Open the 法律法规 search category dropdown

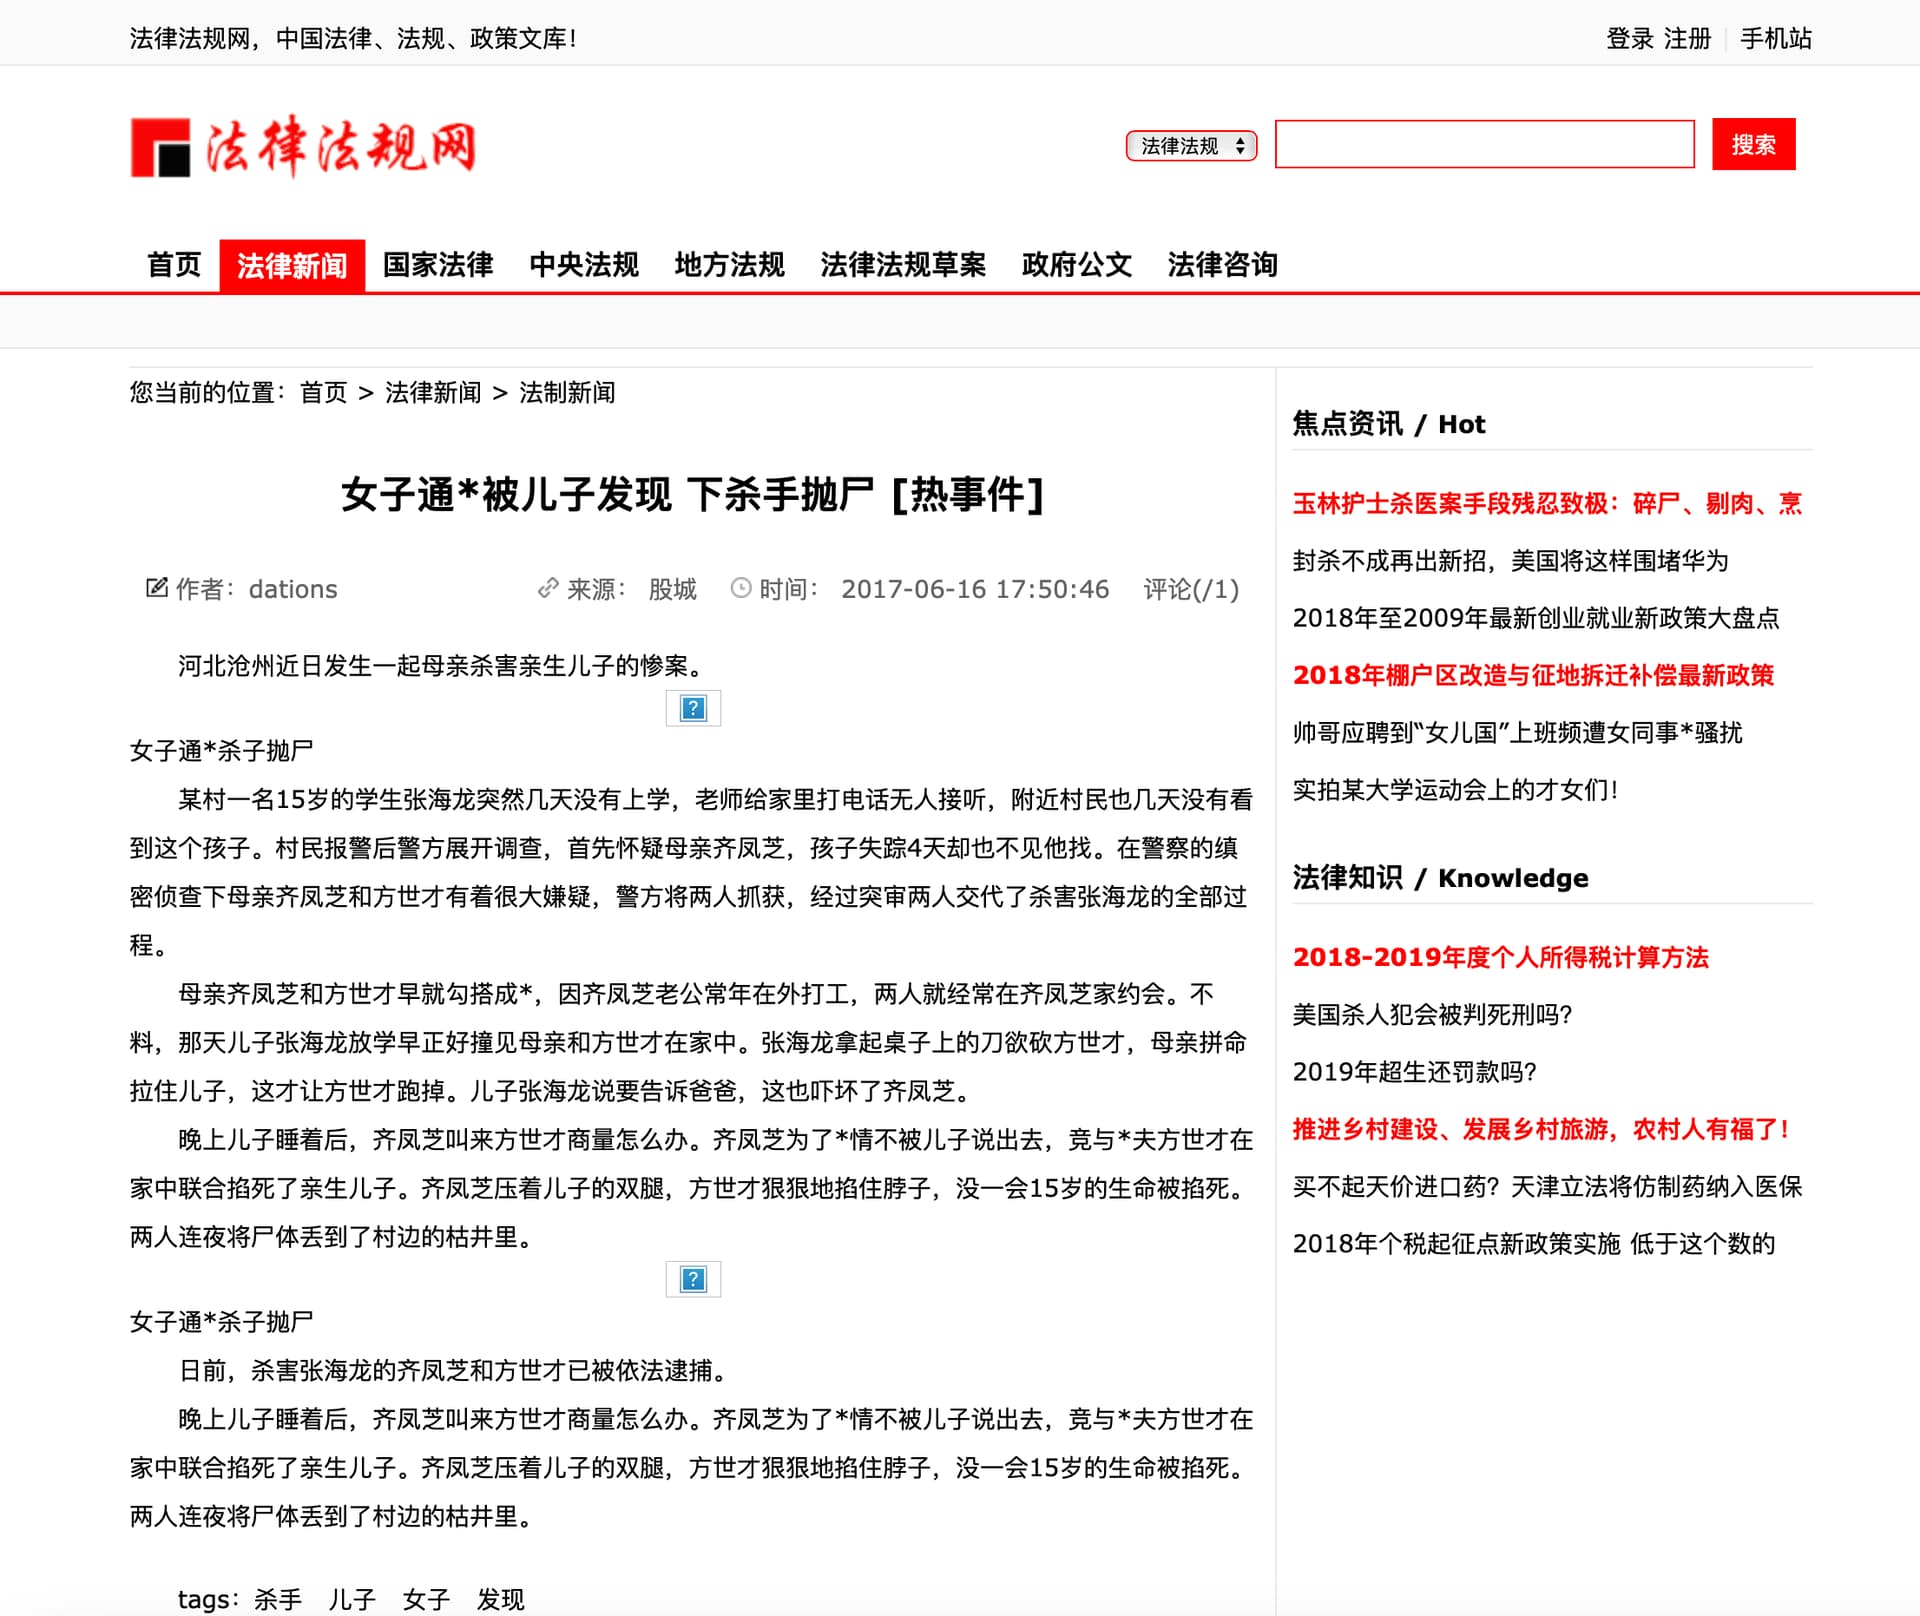[1191, 146]
